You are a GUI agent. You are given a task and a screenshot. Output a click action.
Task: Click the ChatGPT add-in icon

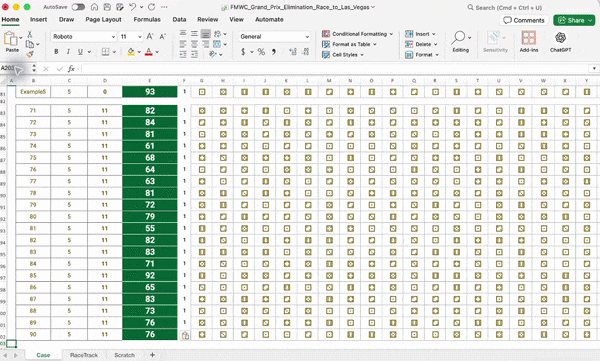coord(561,41)
